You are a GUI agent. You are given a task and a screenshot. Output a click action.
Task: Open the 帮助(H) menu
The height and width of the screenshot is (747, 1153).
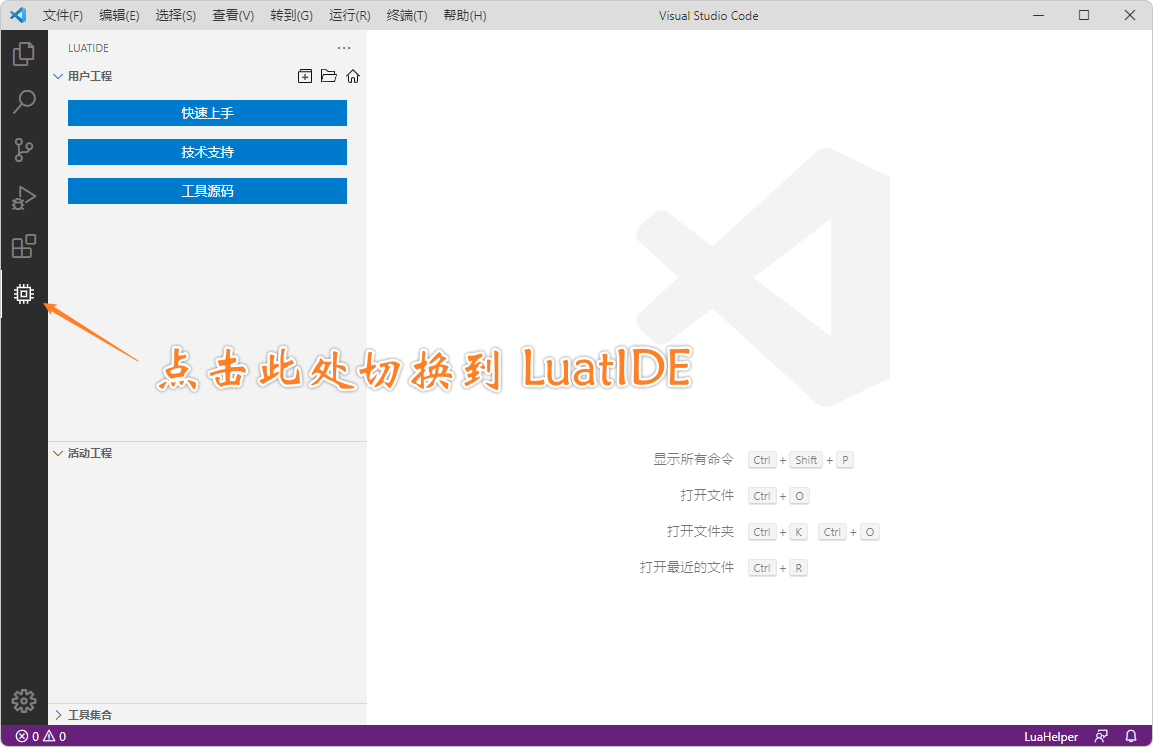click(x=465, y=15)
